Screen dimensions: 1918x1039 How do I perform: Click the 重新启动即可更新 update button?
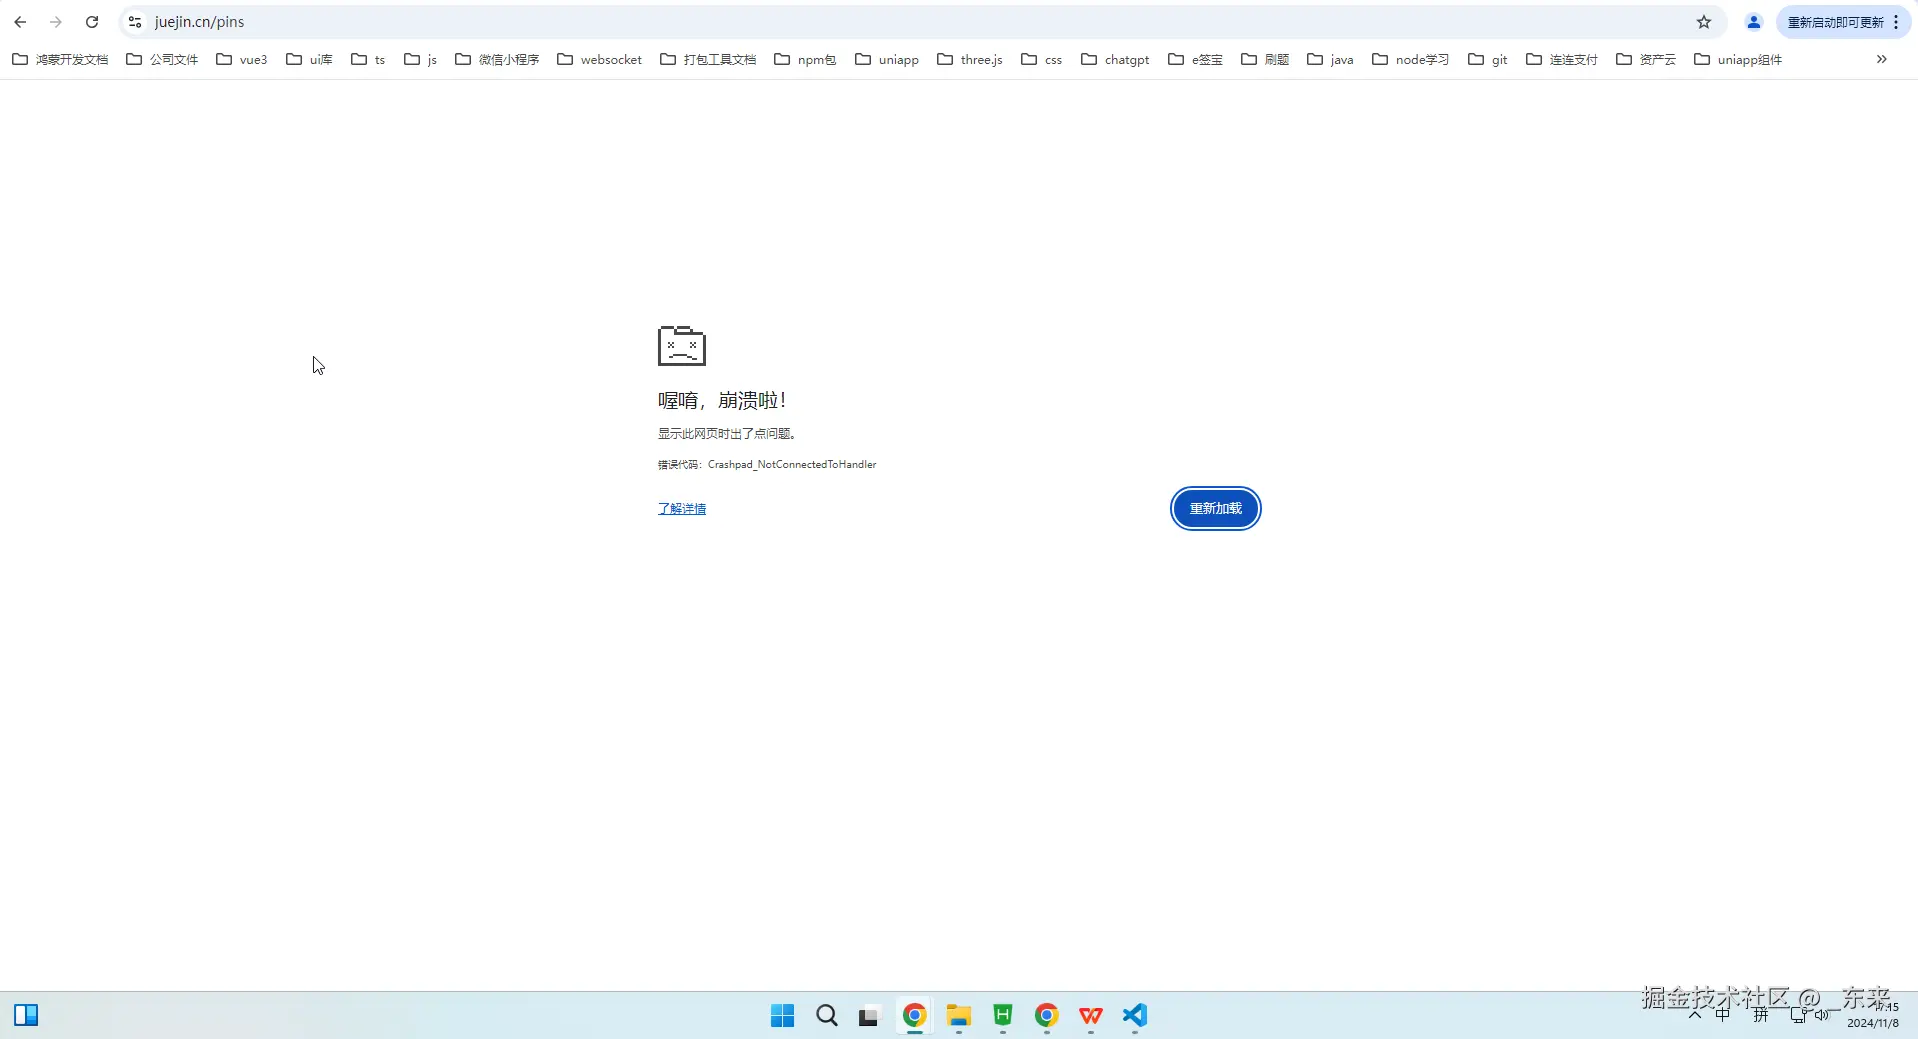pyautogui.click(x=1835, y=22)
